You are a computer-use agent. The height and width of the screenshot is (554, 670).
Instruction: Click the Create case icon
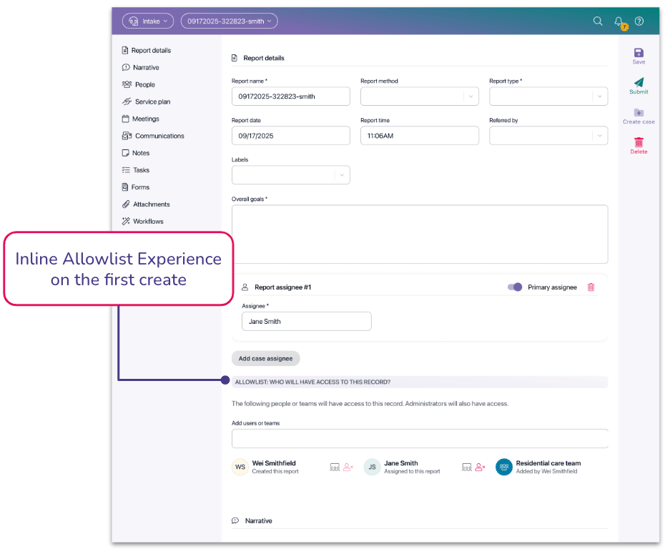click(639, 114)
